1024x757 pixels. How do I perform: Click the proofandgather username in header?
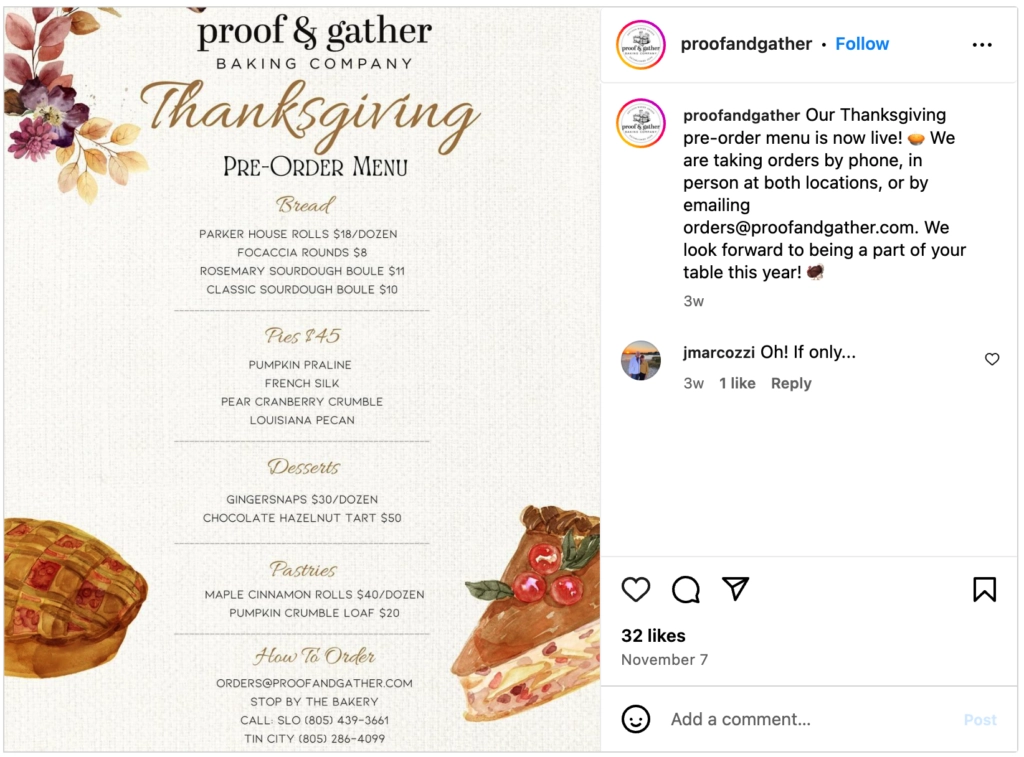746,44
